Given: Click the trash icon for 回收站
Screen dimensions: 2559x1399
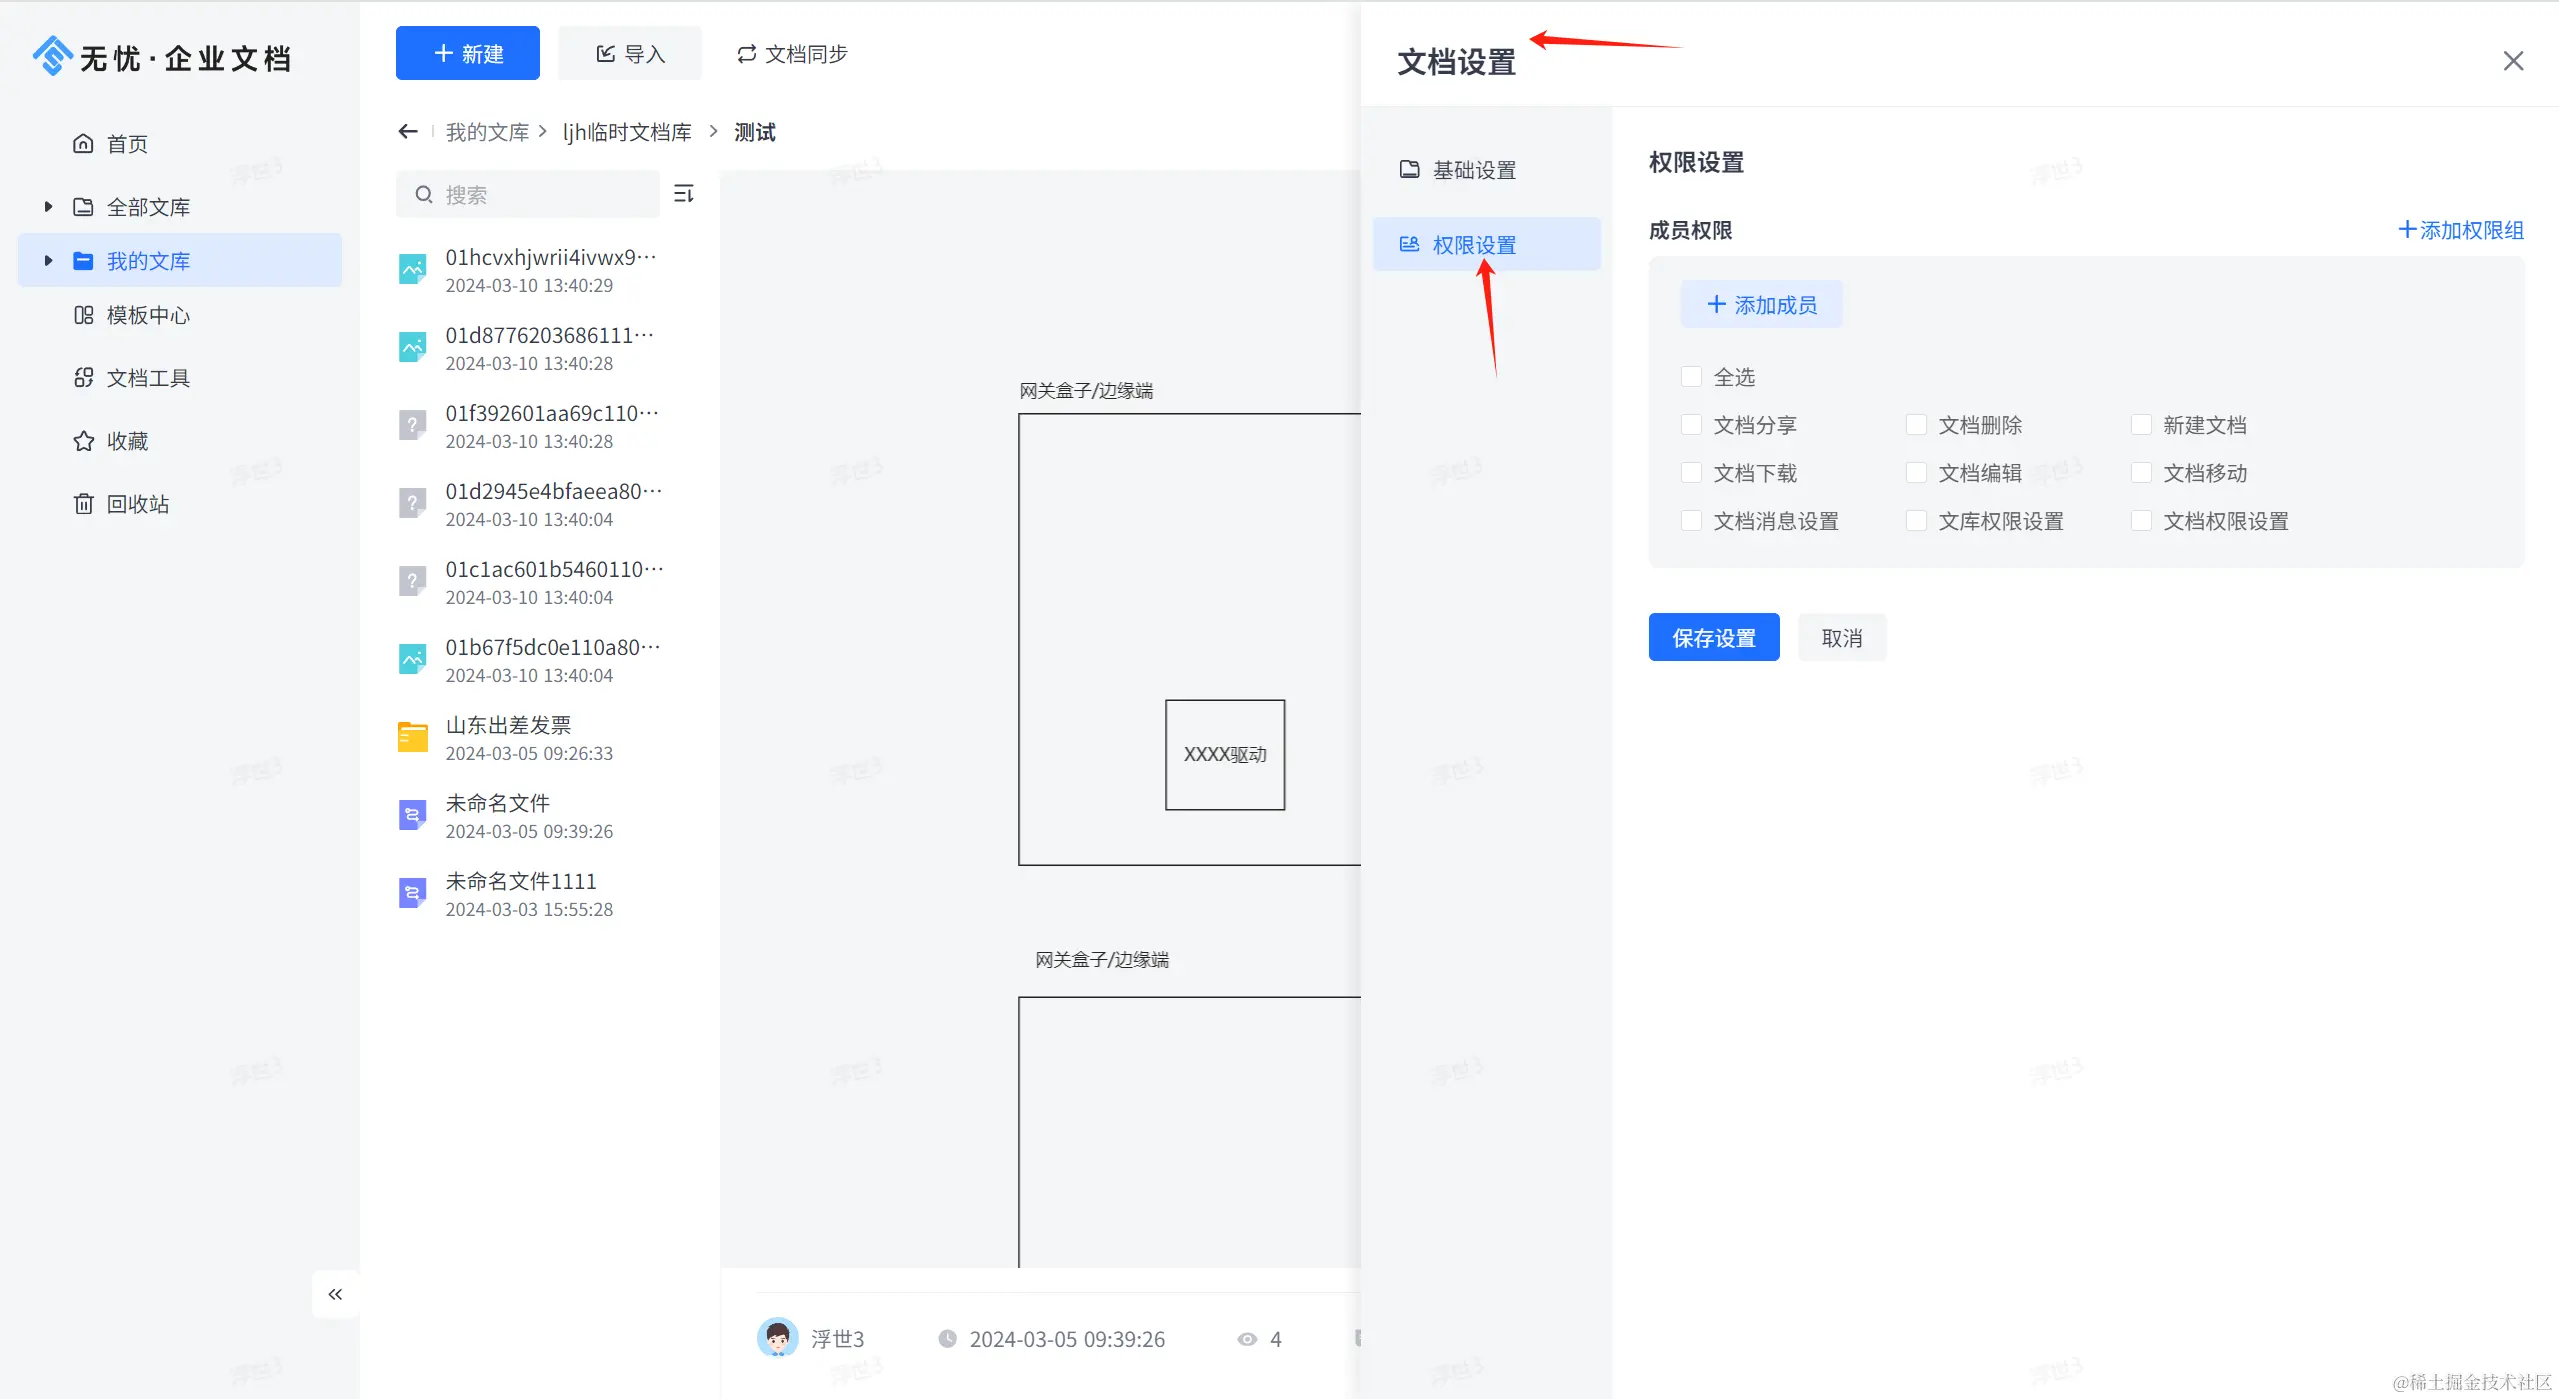Looking at the screenshot, I should pyautogui.click(x=83, y=504).
